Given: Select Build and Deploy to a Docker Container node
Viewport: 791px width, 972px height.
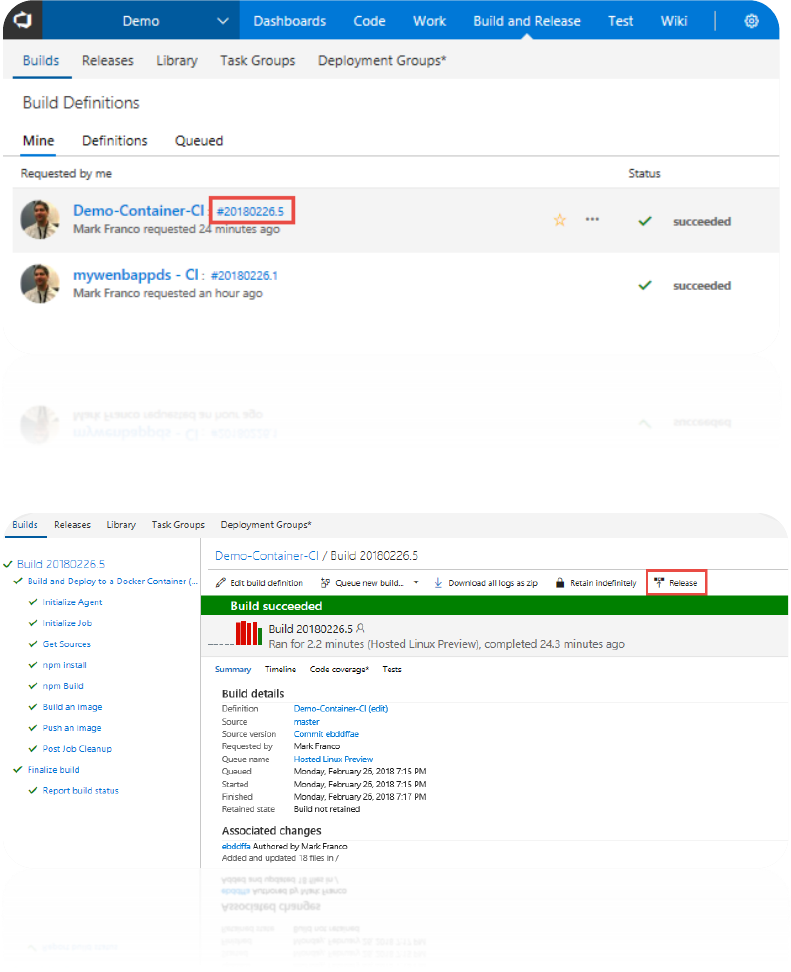Looking at the screenshot, I should point(113,581).
